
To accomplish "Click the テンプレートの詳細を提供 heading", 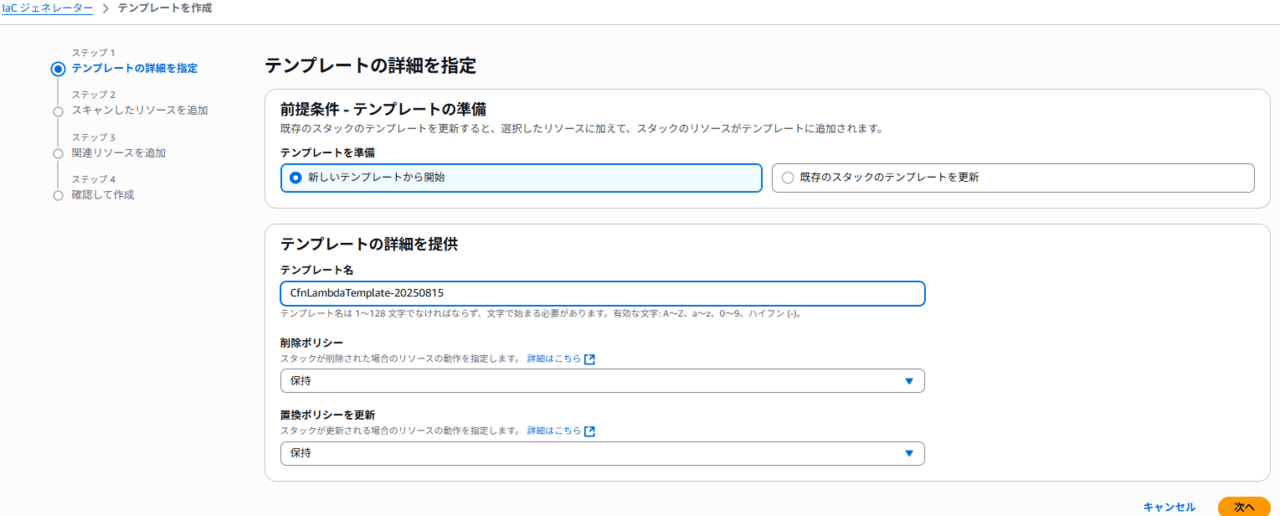I will (369, 243).
